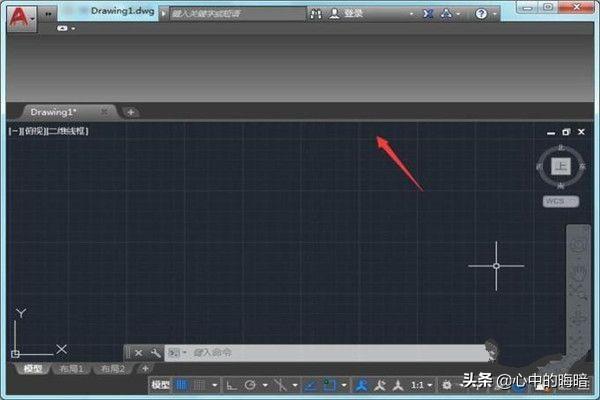Click the 登录 sign-in button

353,15
